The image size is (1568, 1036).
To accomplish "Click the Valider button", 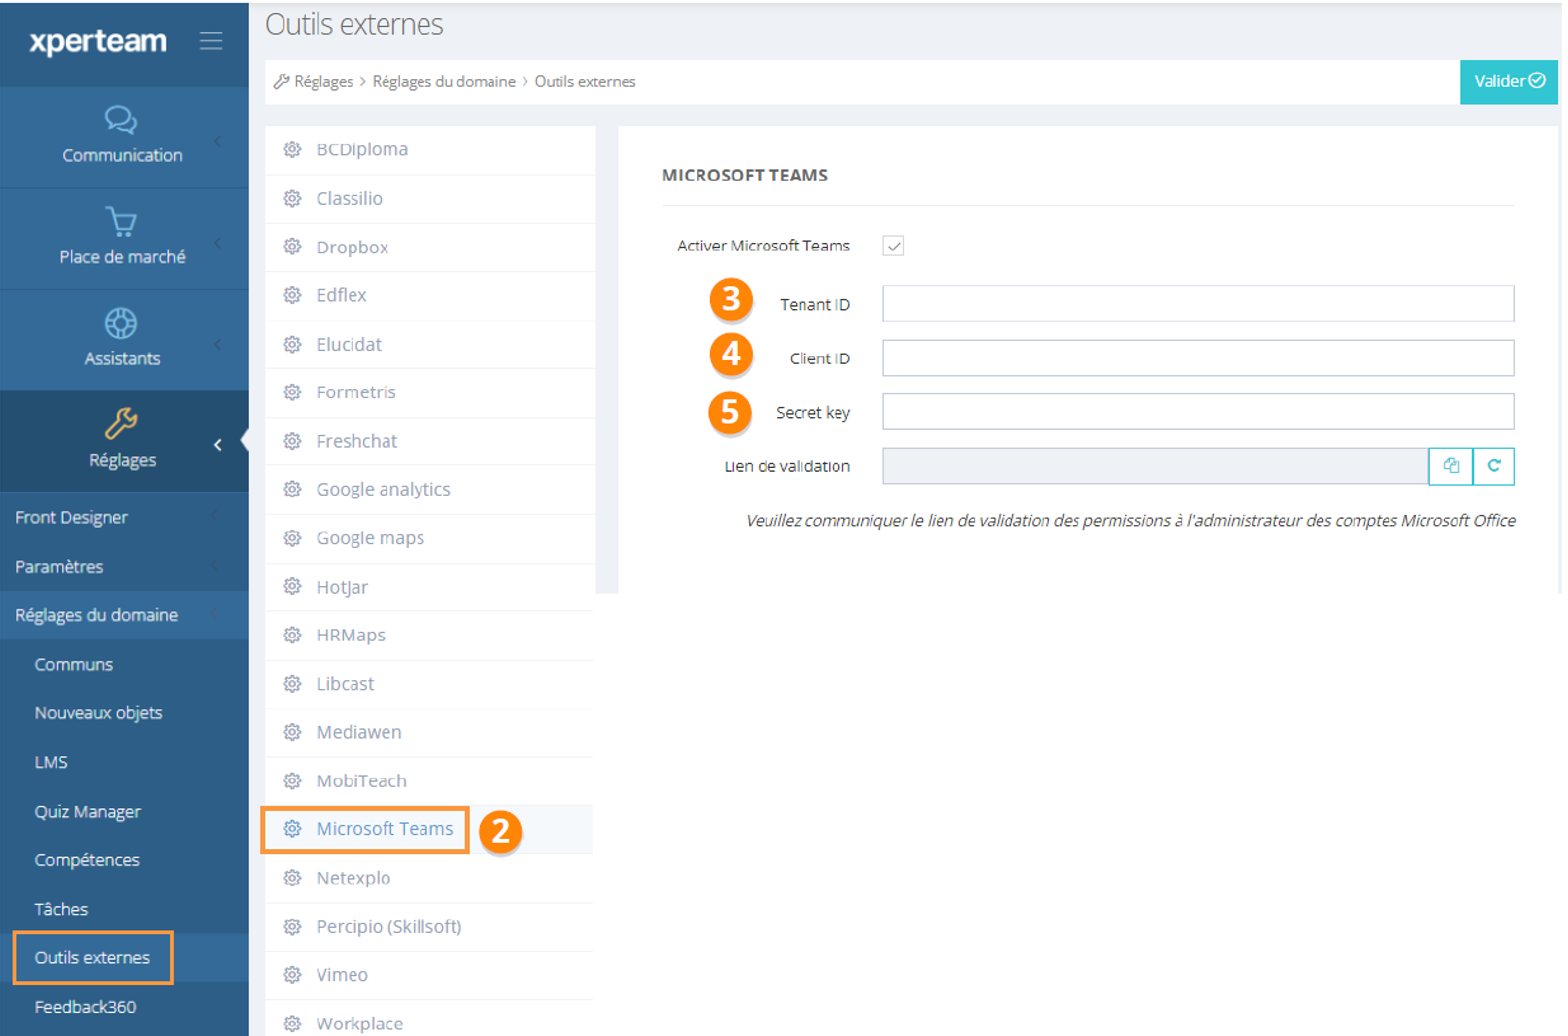I will 1508,81.
